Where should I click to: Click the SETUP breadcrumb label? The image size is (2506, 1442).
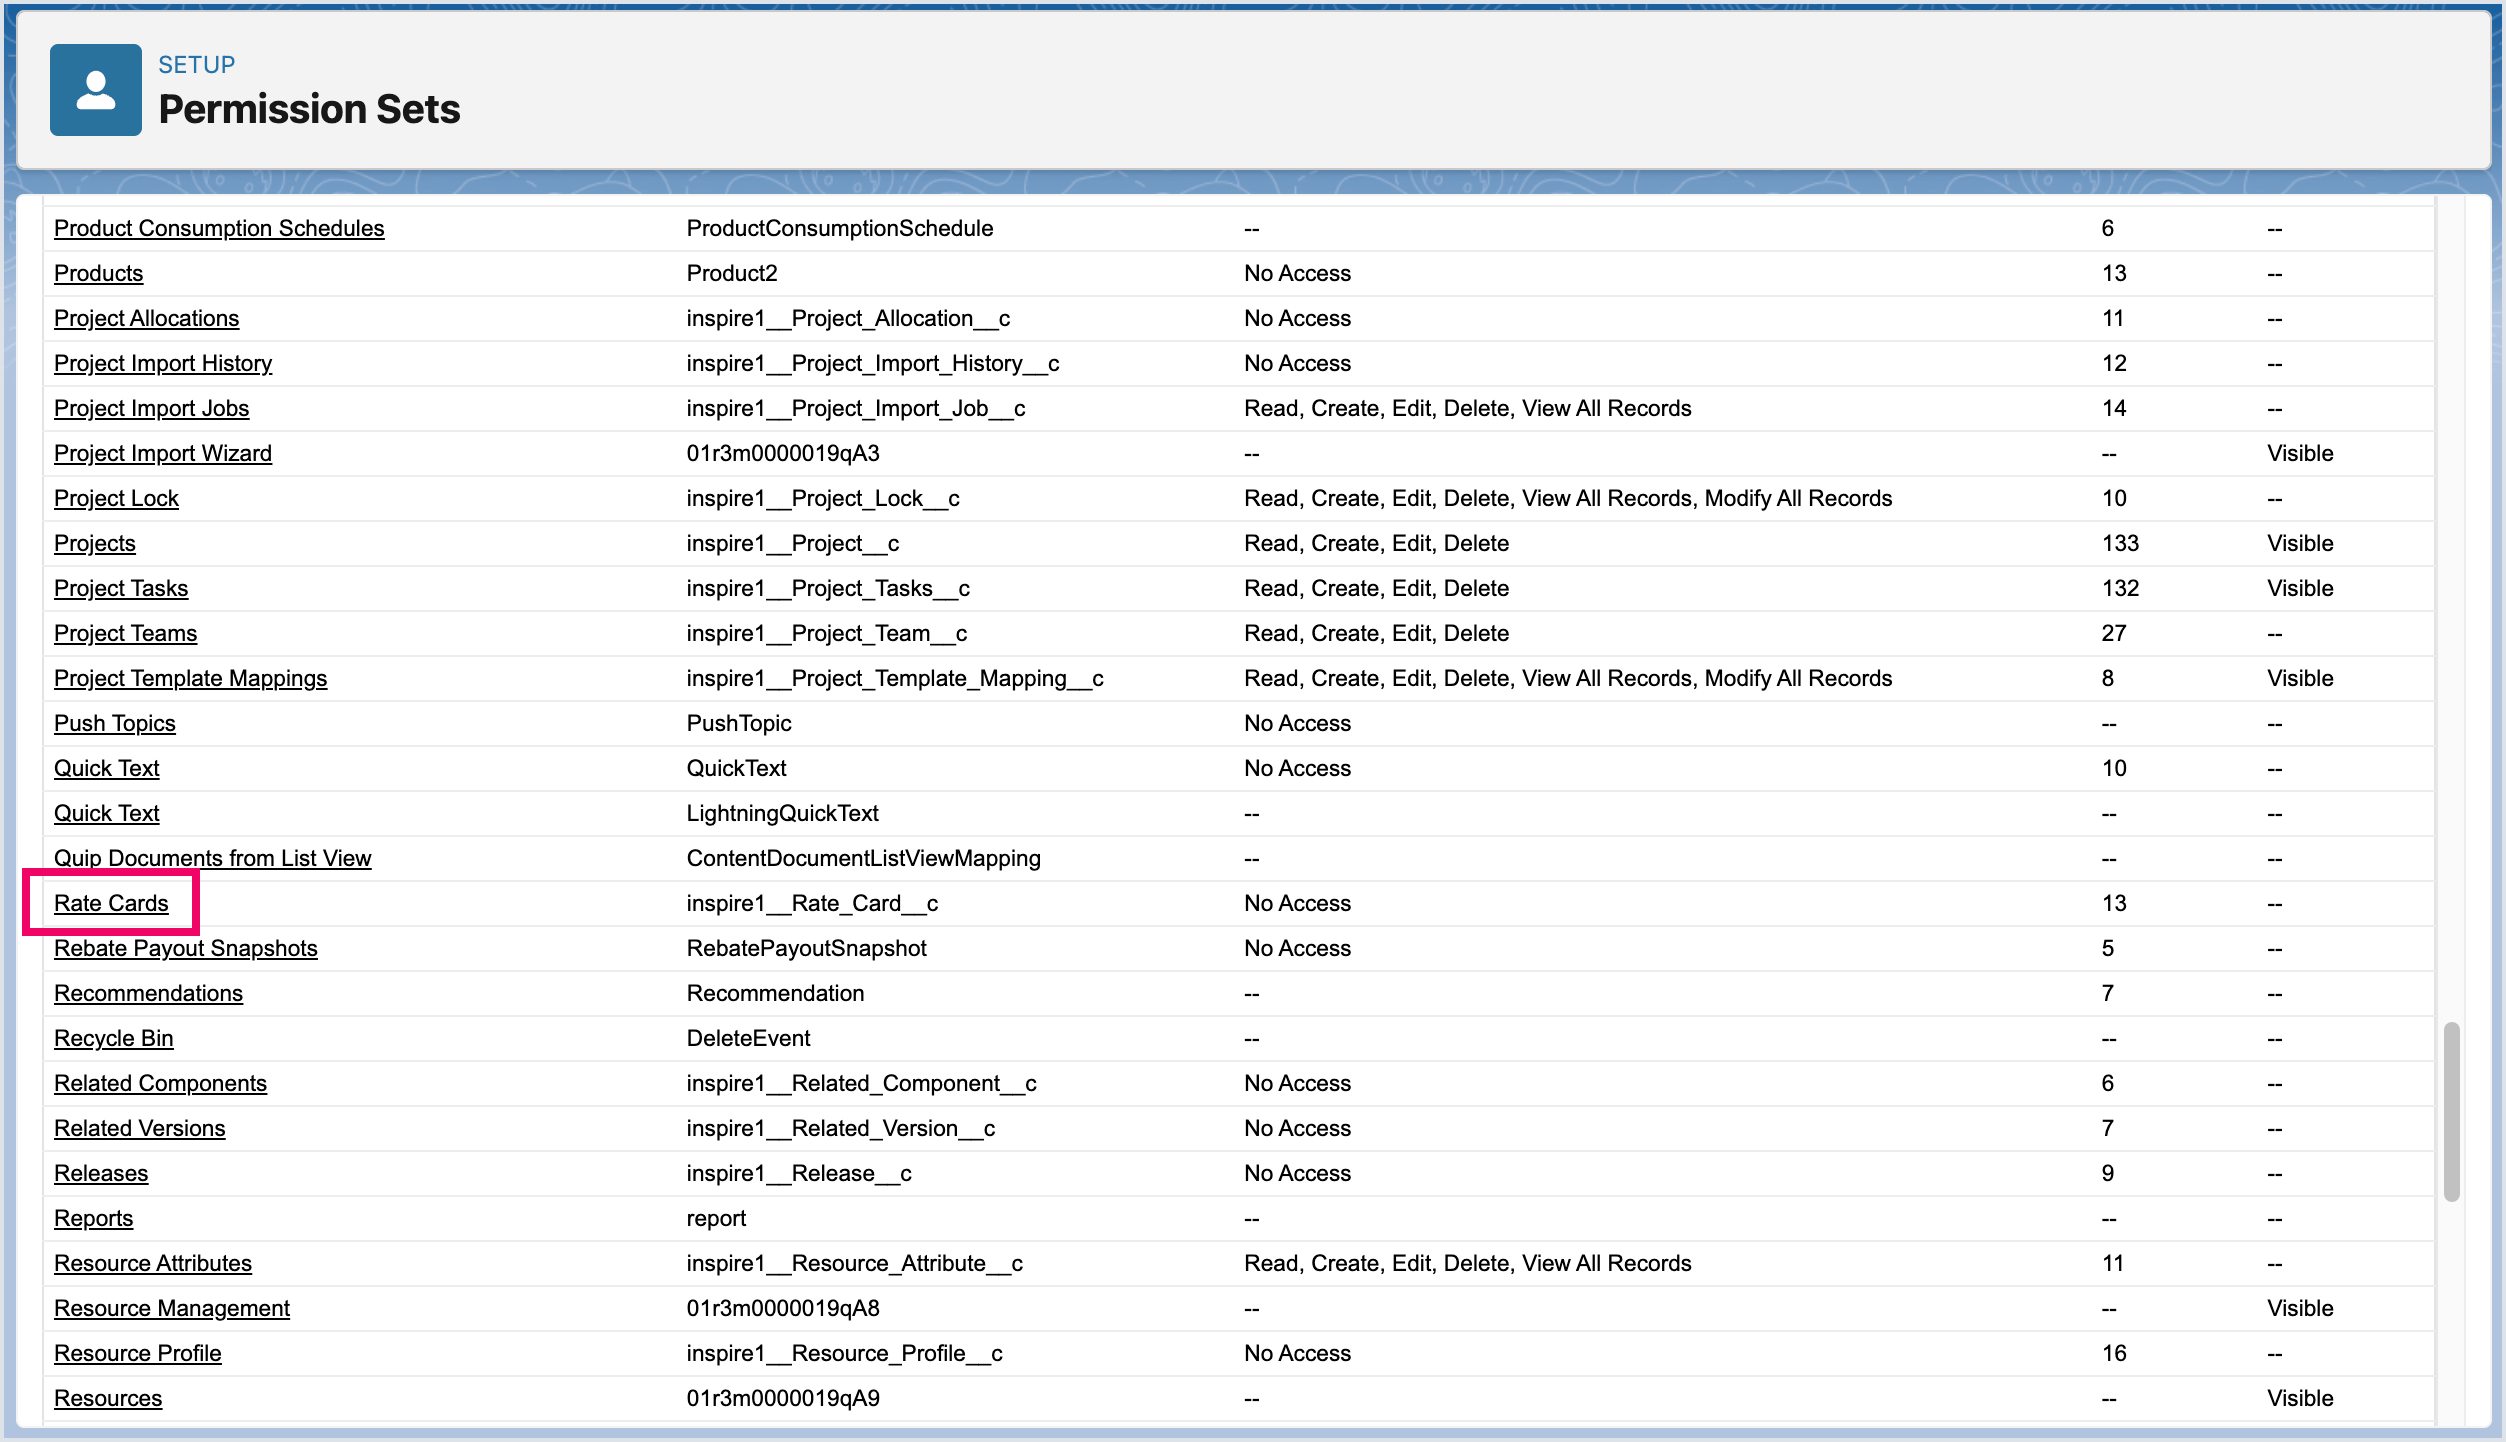(x=197, y=65)
